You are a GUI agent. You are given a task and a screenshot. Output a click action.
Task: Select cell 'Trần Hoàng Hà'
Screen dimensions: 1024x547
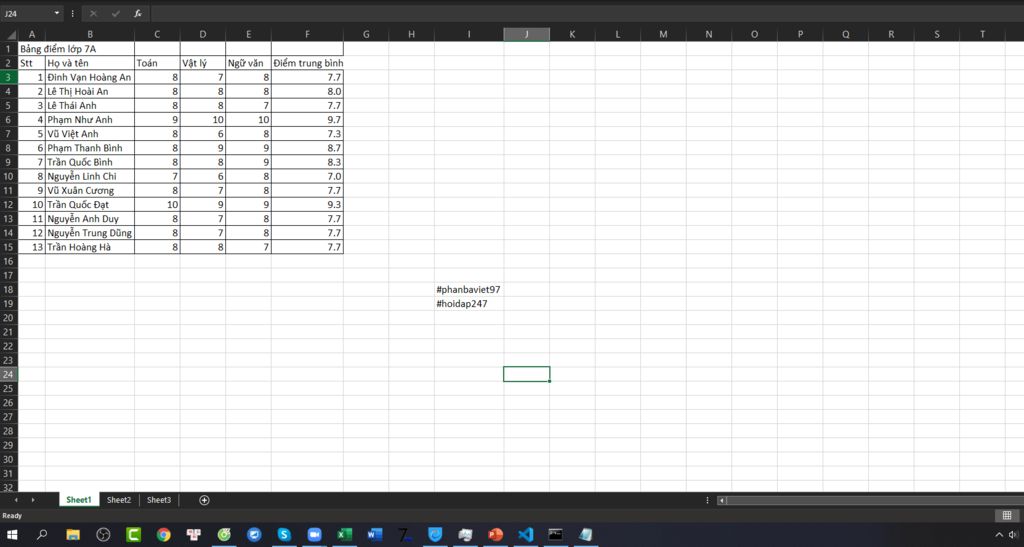click(x=89, y=247)
